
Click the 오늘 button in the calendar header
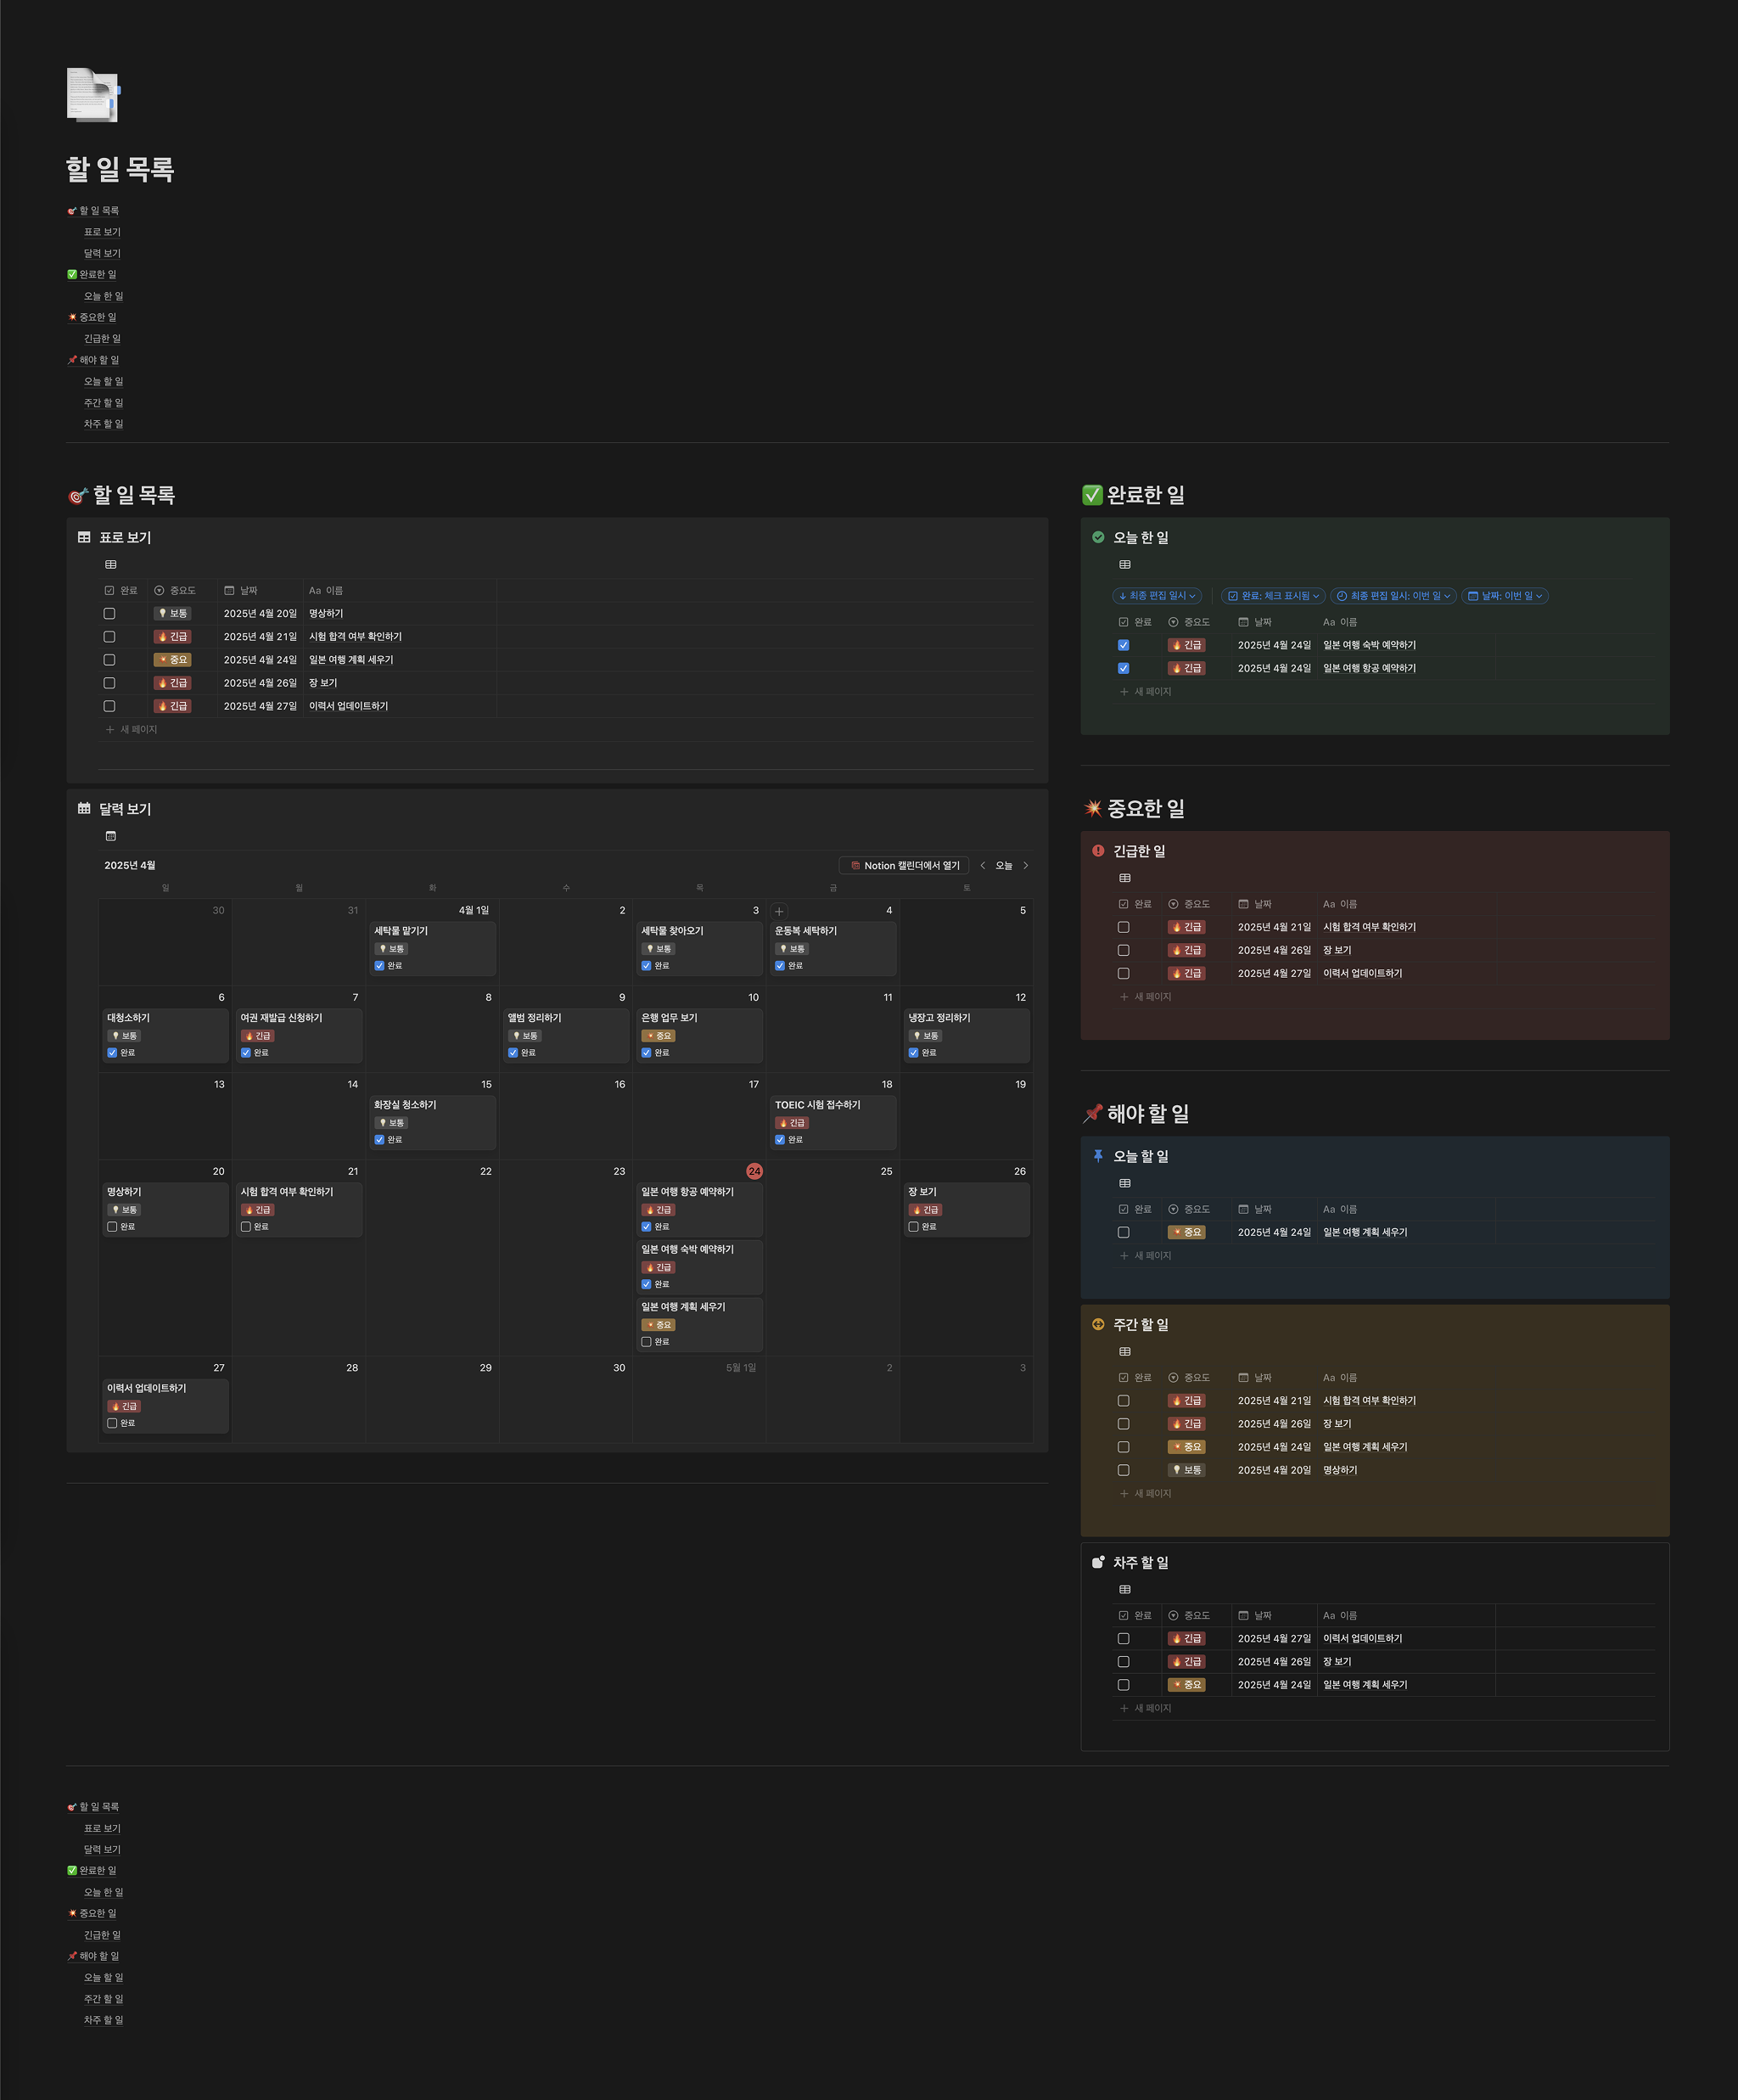click(x=1003, y=866)
